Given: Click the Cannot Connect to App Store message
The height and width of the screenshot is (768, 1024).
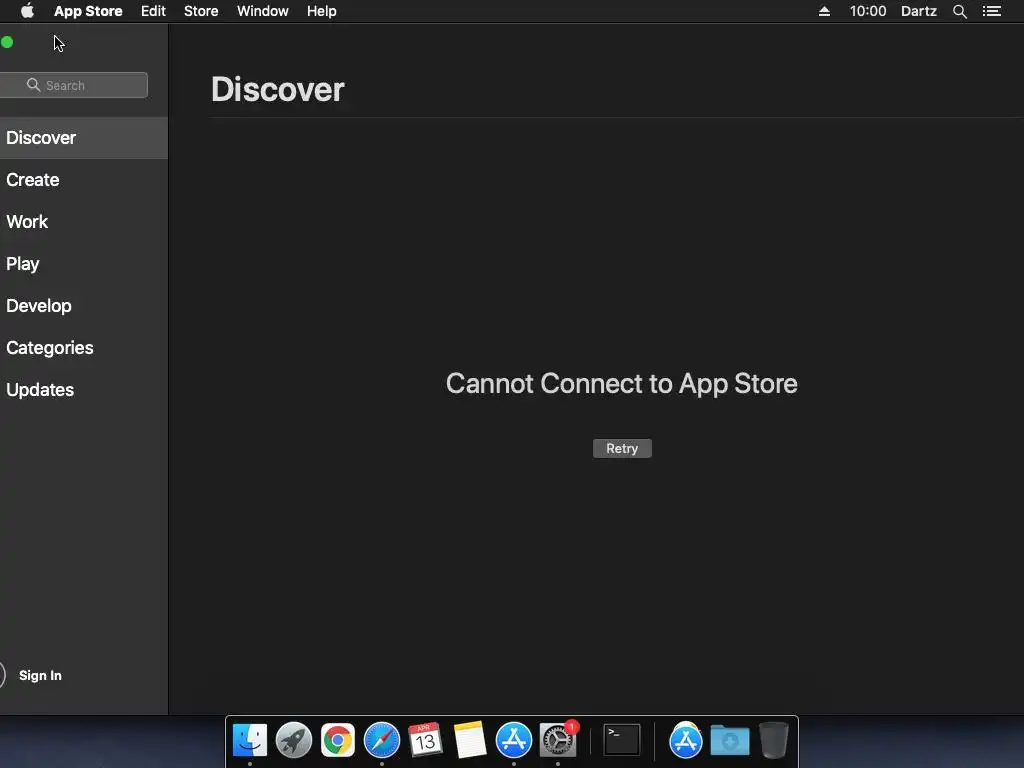Looking at the screenshot, I should tap(622, 384).
